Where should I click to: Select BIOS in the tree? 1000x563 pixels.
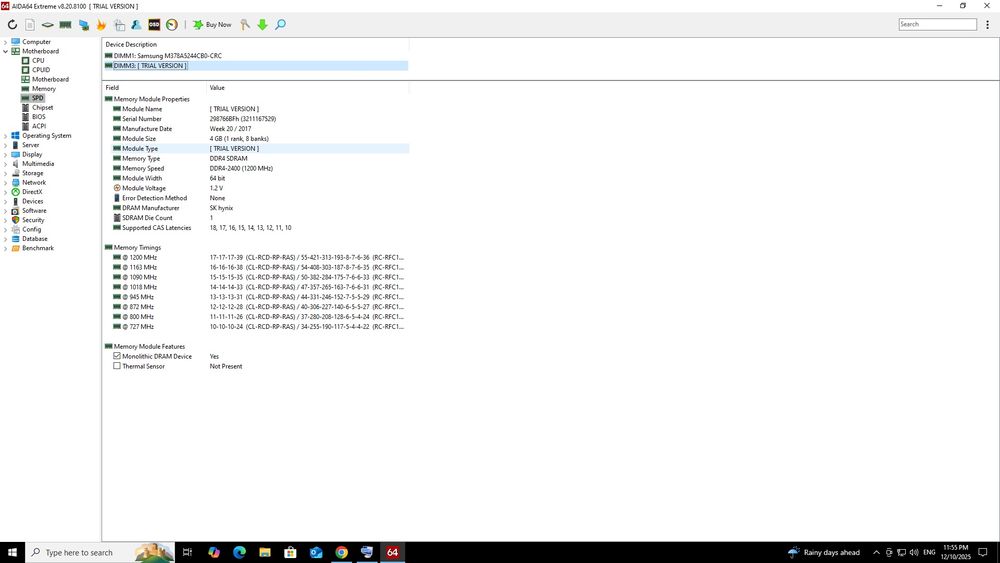tap(38, 117)
